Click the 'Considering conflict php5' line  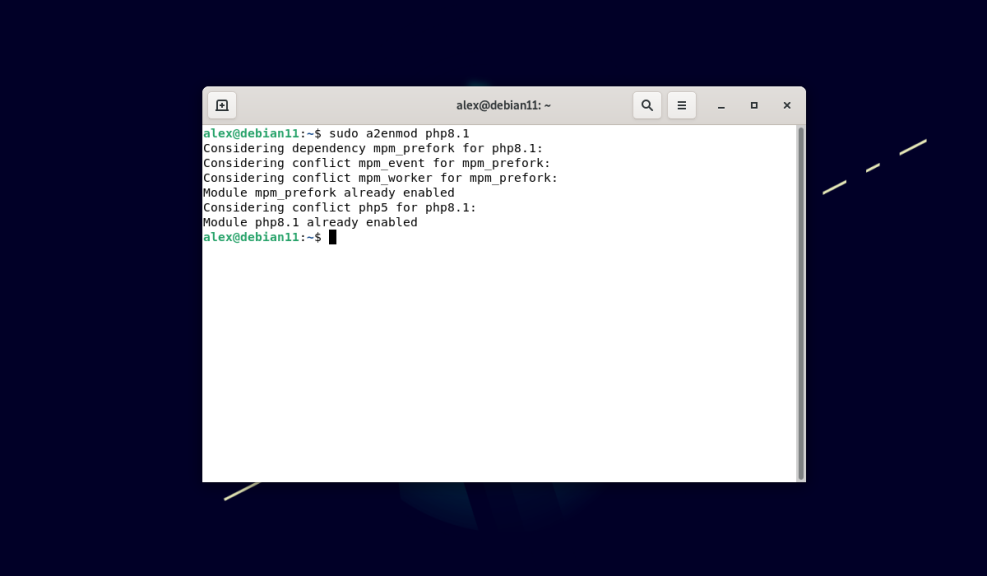tap(340, 207)
